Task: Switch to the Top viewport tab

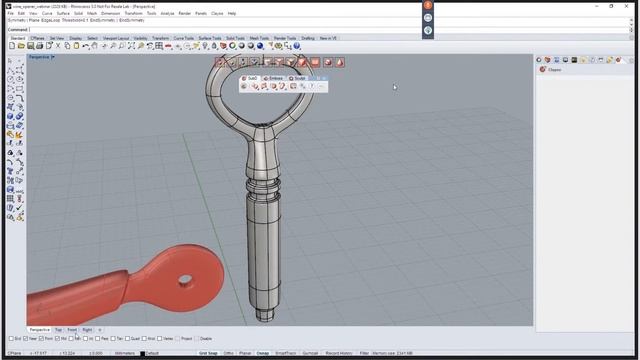Action: (58, 330)
